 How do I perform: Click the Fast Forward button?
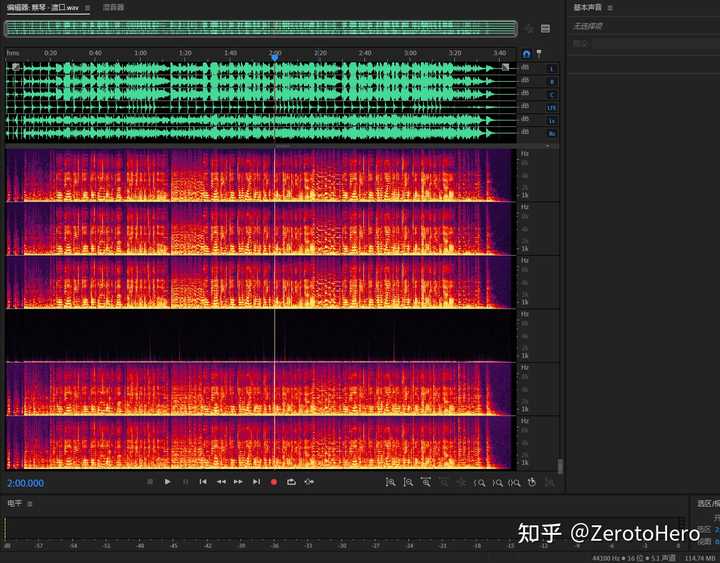(238, 482)
